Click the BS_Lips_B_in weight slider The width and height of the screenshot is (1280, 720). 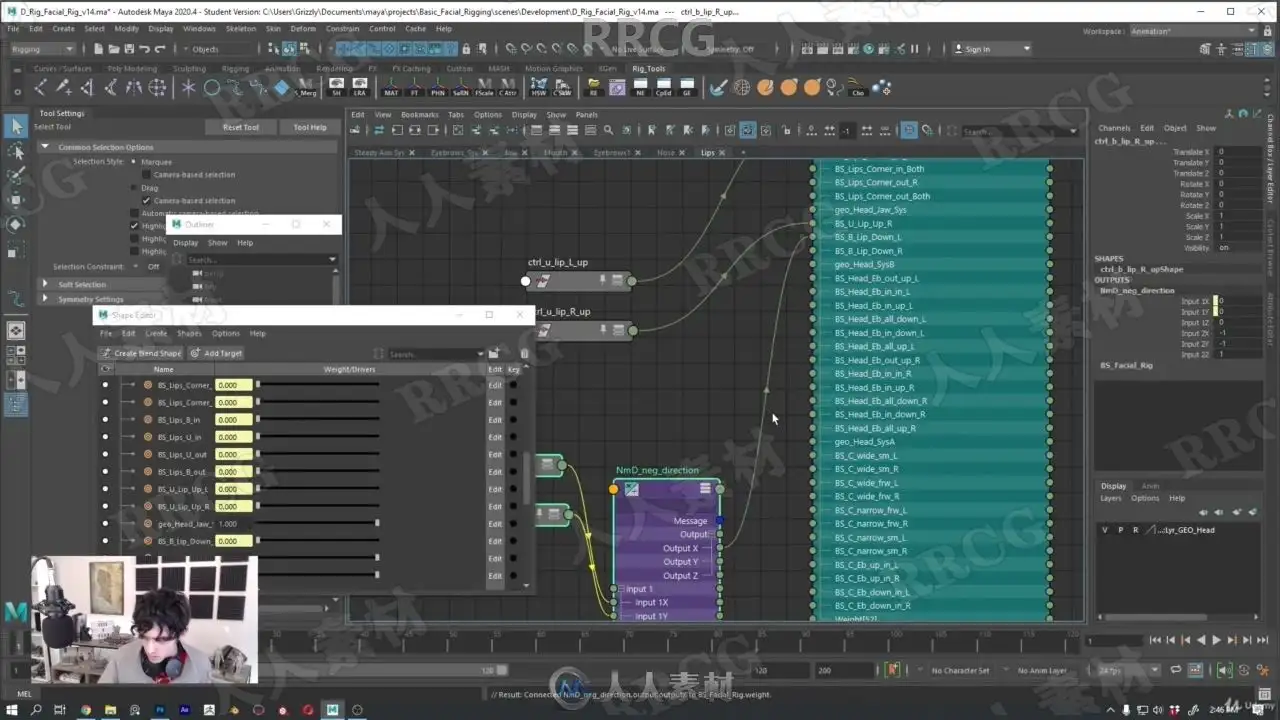(318, 420)
